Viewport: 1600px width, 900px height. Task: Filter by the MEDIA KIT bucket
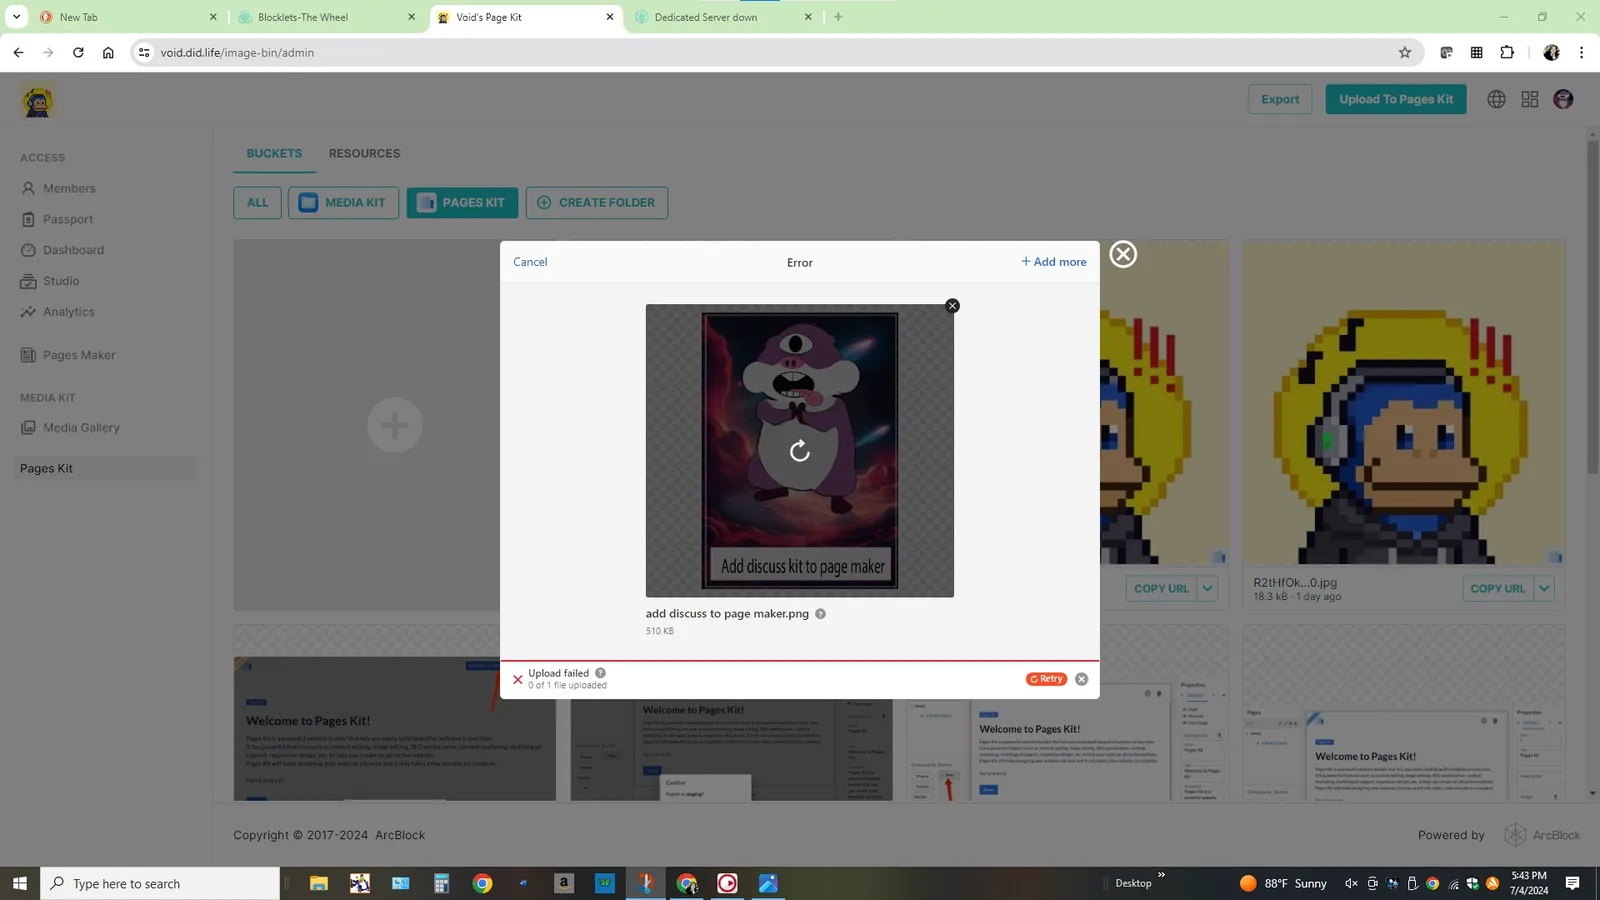(343, 202)
